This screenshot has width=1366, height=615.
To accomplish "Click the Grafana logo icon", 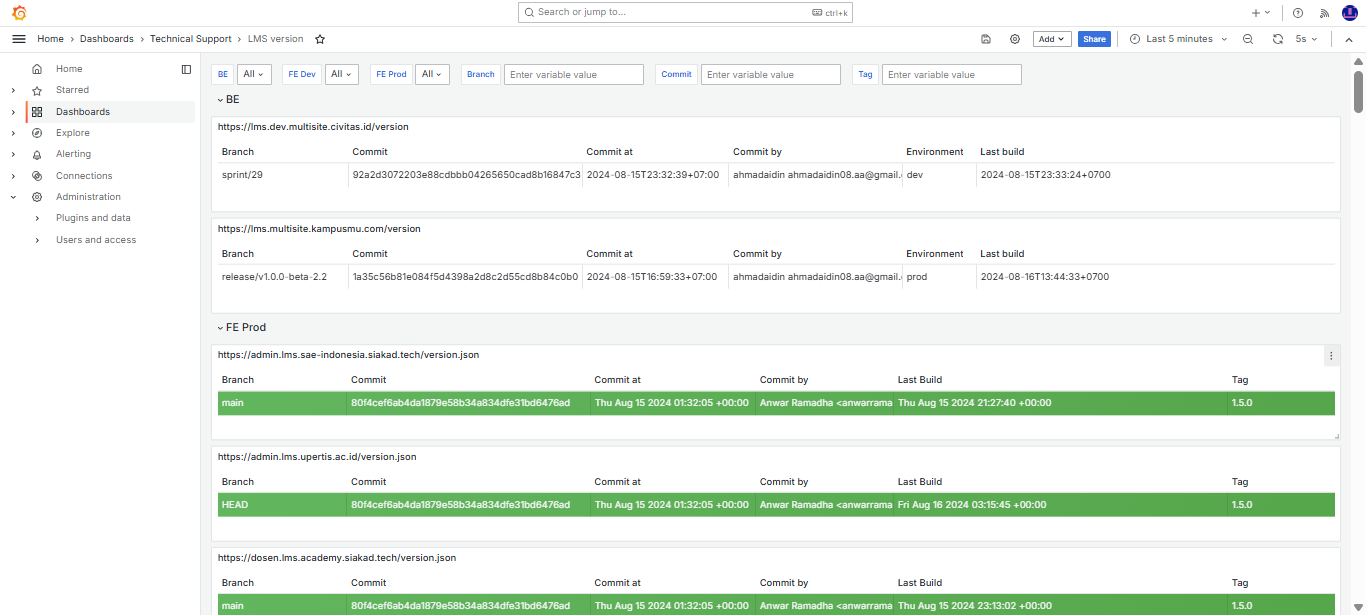I will pos(19,13).
